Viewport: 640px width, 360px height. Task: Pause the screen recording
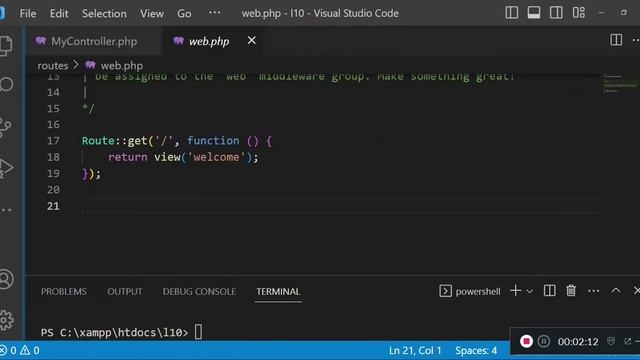543,341
